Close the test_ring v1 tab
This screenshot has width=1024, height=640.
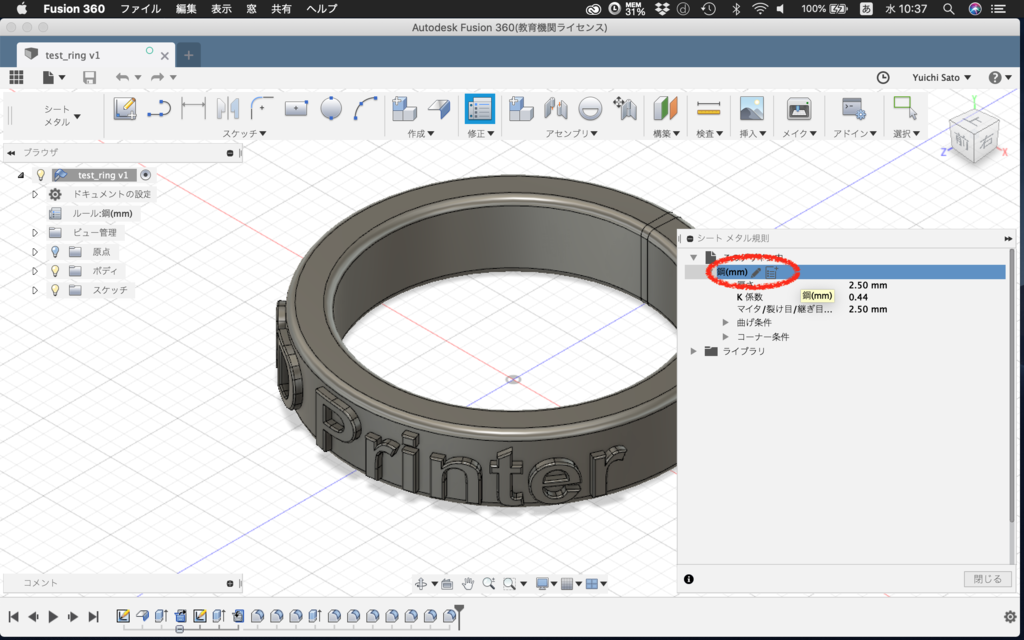click(165, 56)
